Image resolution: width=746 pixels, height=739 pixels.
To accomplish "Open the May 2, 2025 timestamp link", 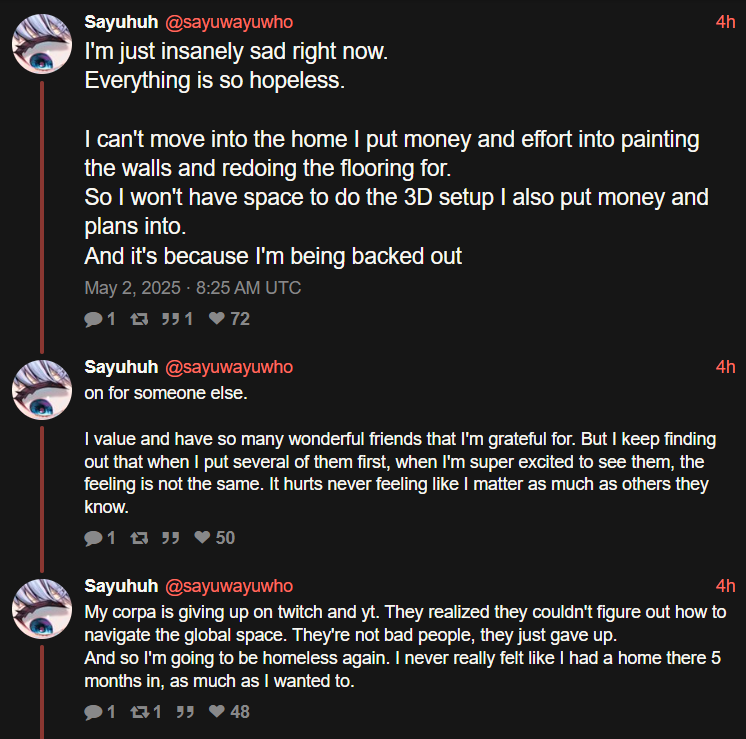I will (192, 288).
